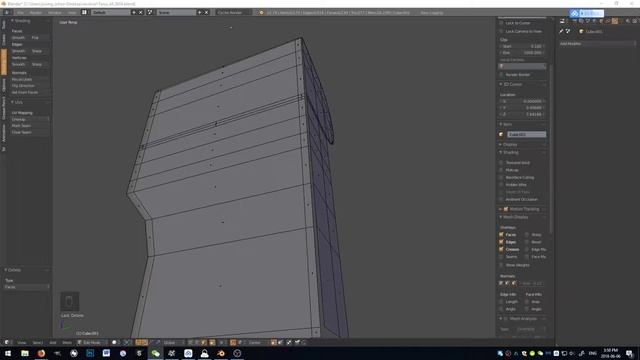
Task: Click Clear Seam button
Action: [30, 132]
